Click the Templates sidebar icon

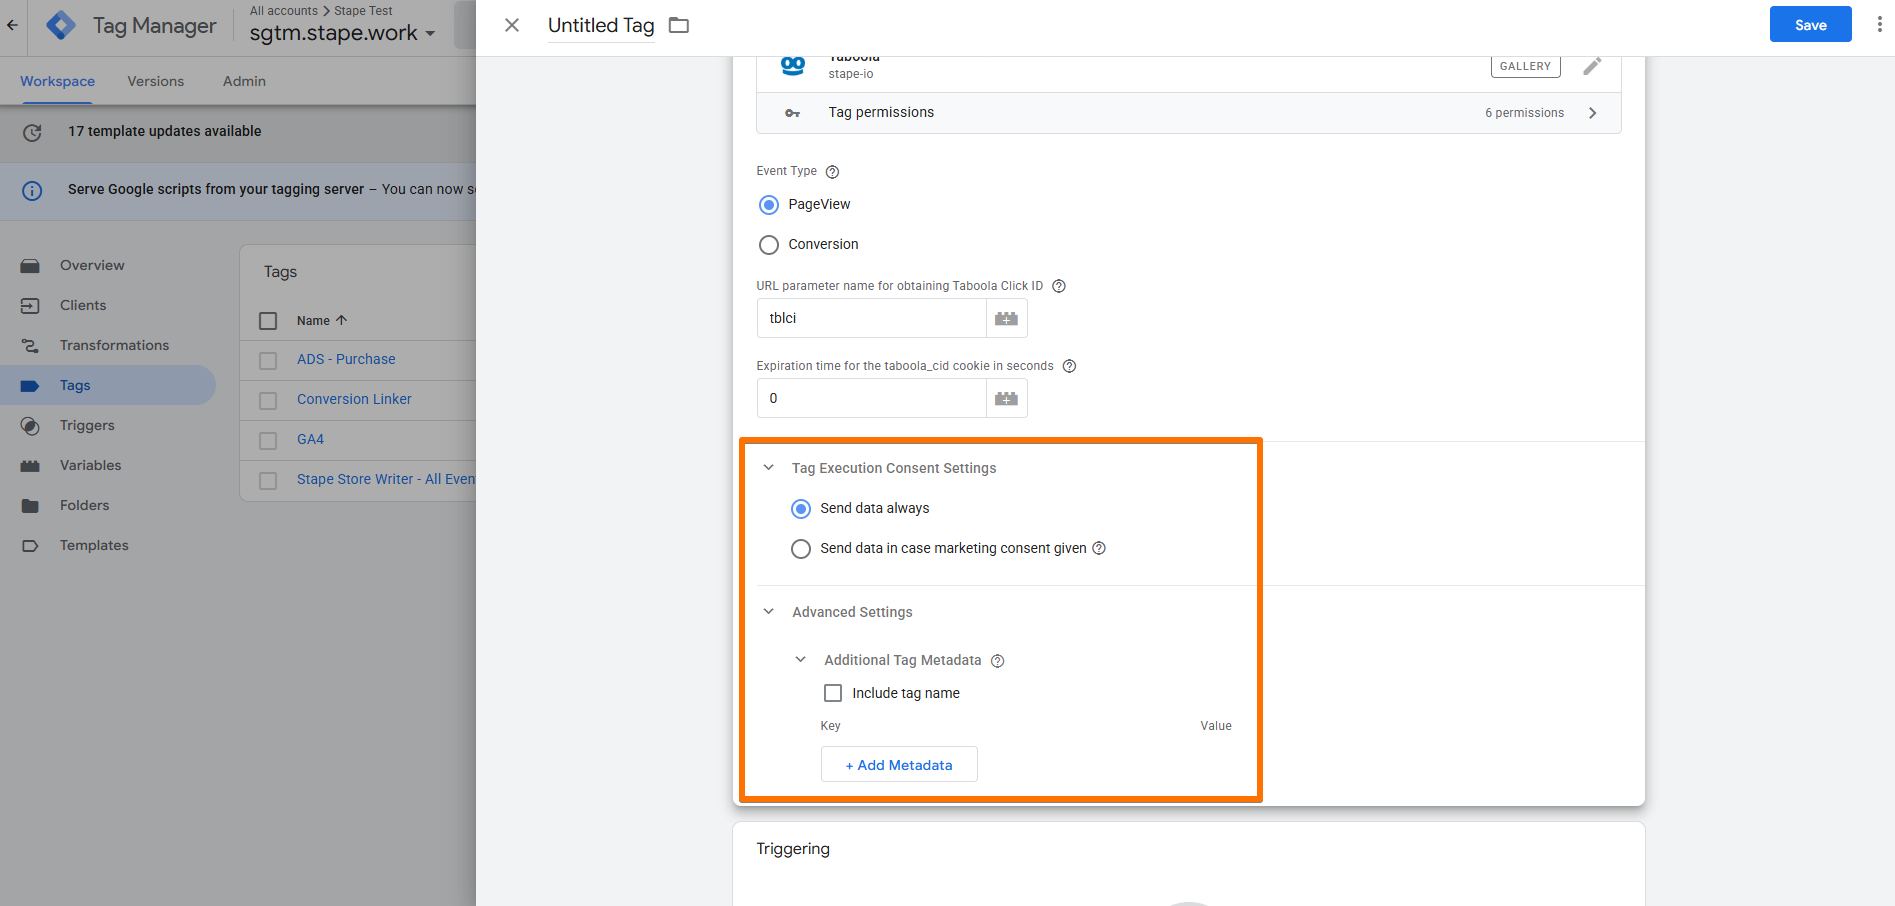point(30,546)
